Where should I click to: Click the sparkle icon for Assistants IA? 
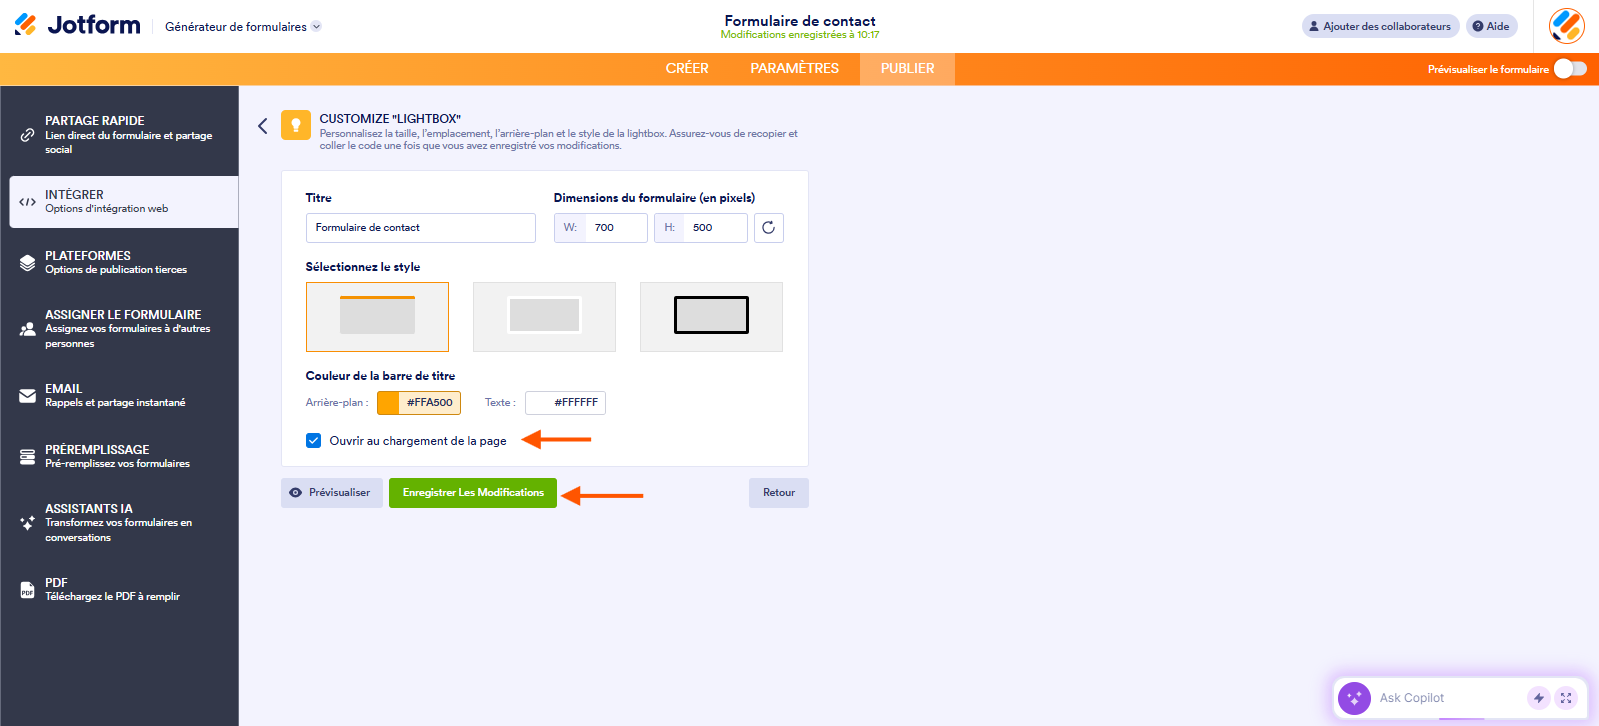point(28,523)
